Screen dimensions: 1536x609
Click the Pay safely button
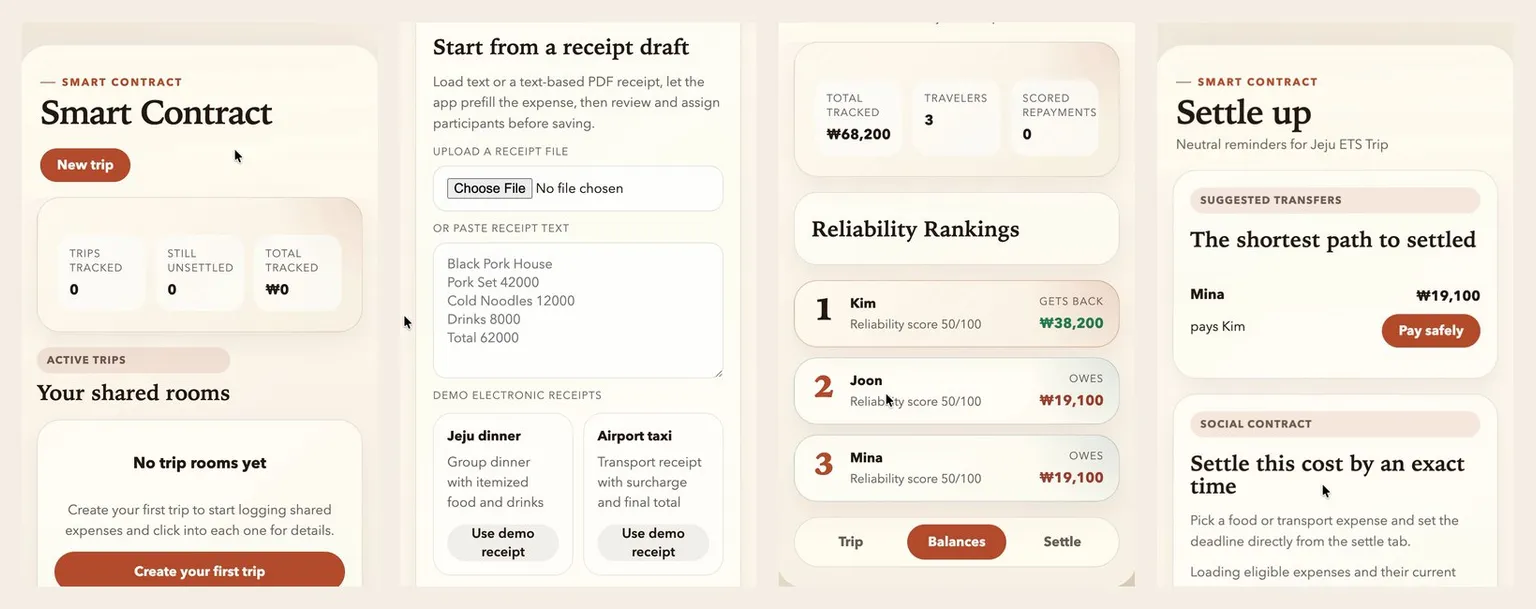tap(1430, 331)
